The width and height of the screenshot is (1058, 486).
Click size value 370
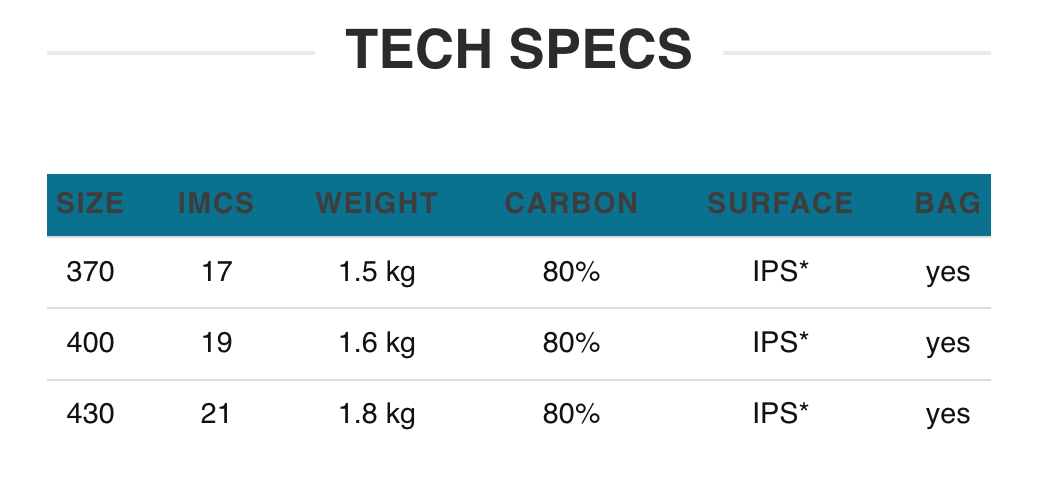tap(90, 272)
